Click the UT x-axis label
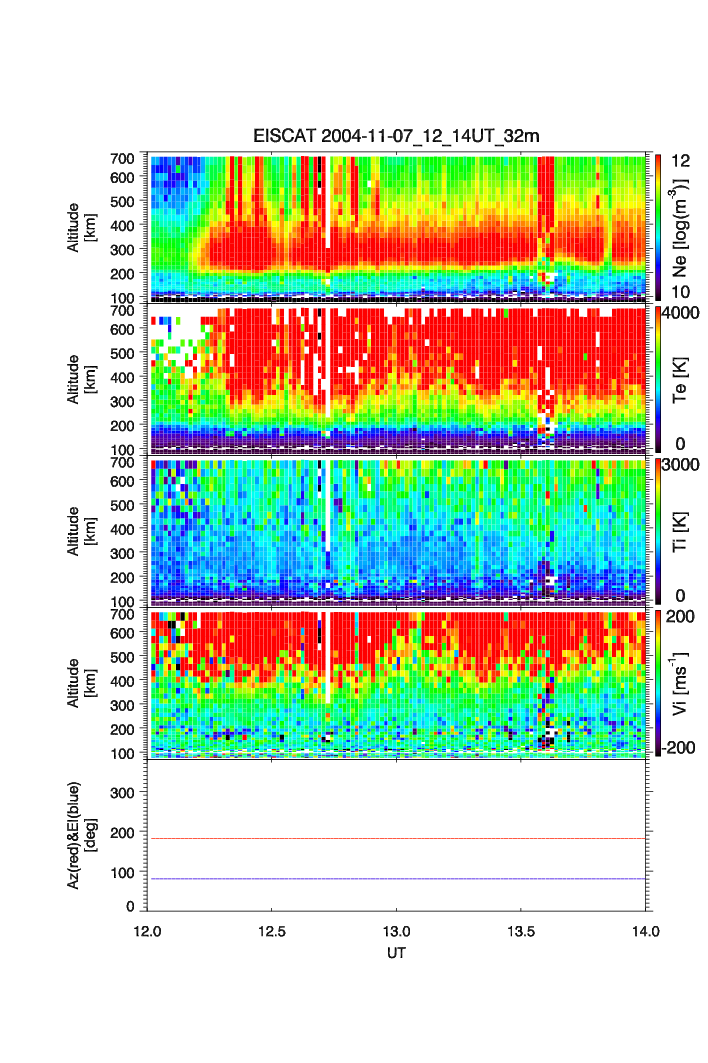 pos(397,953)
